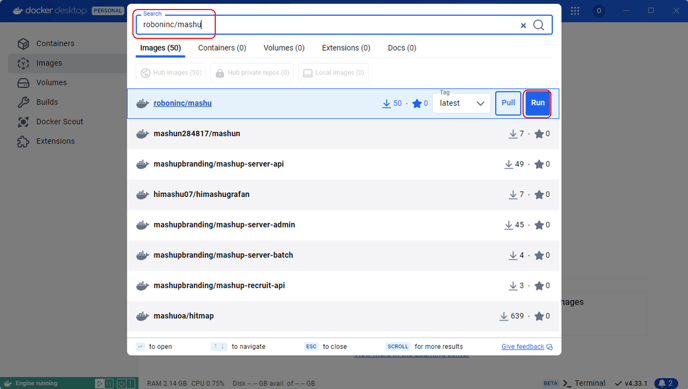Switch to the Containers (0) tab
Viewport: 688px width, 389px height.
click(x=222, y=48)
